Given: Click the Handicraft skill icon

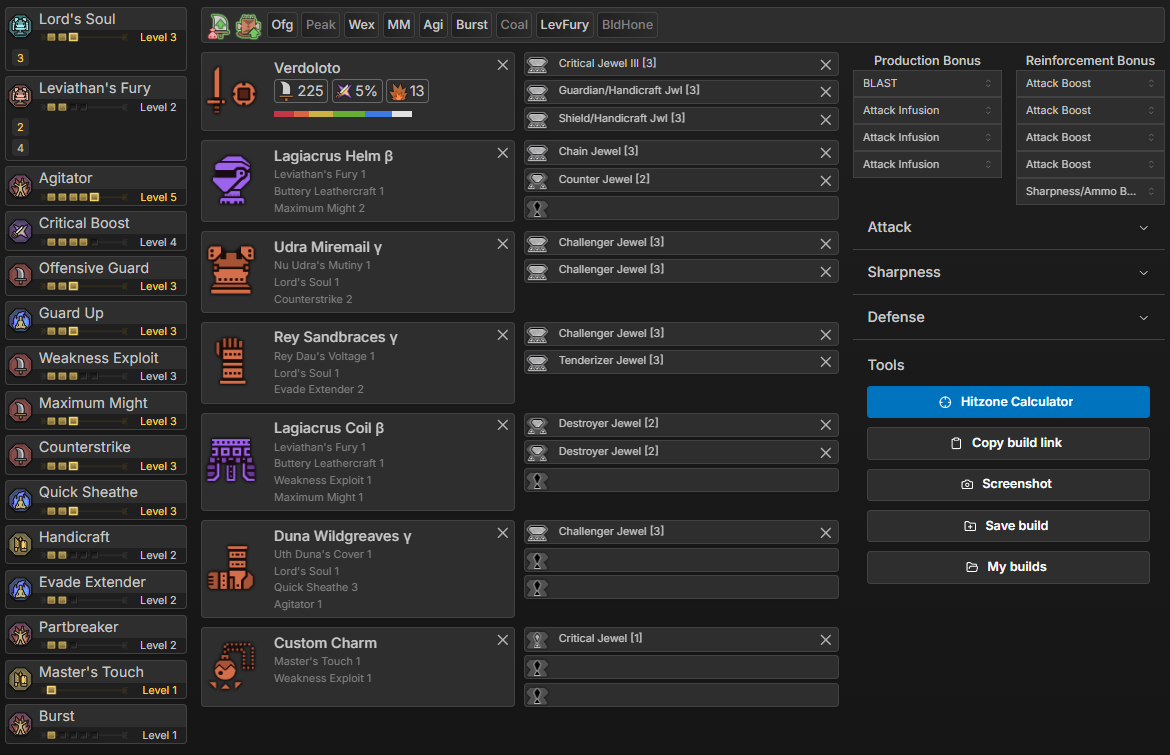Looking at the screenshot, I should (20, 544).
